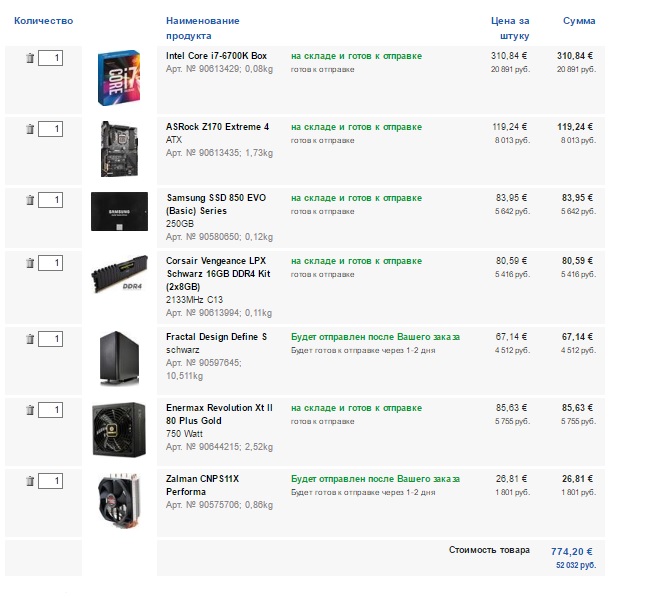Delete Fractal Design Define S from cart
663x597 pixels.
coord(30,339)
